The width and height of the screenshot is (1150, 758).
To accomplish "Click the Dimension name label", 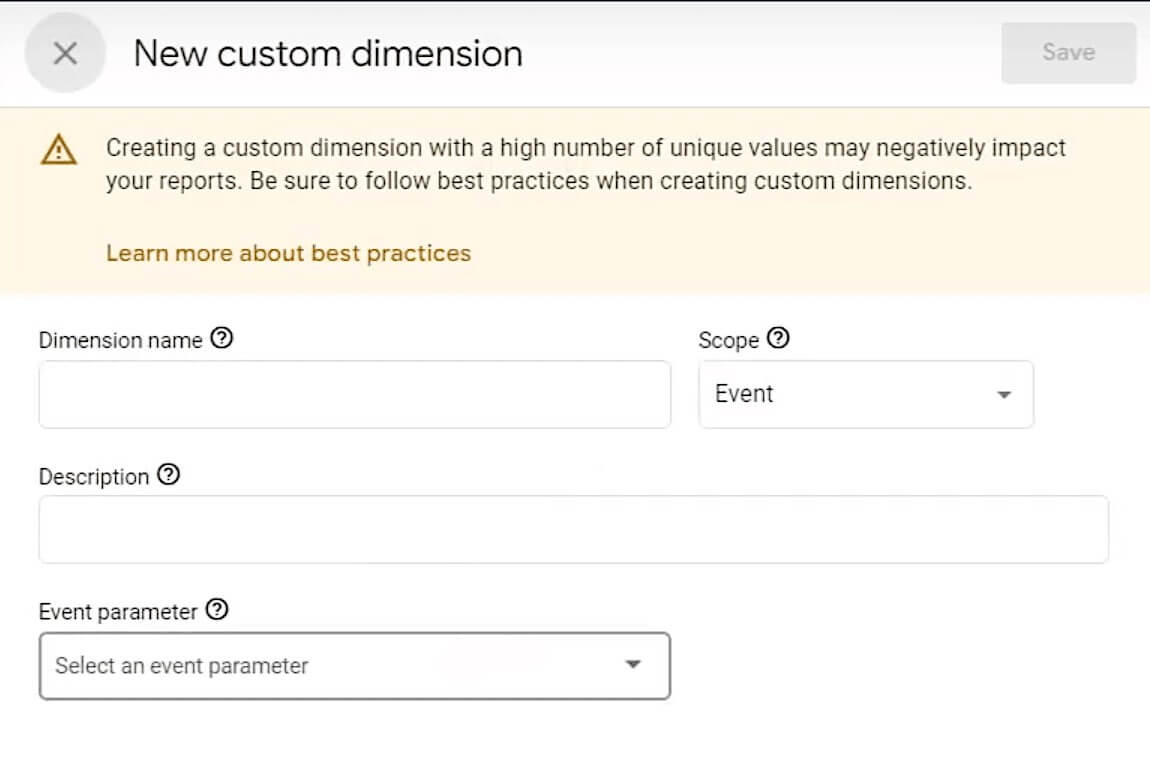I will coord(120,339).
